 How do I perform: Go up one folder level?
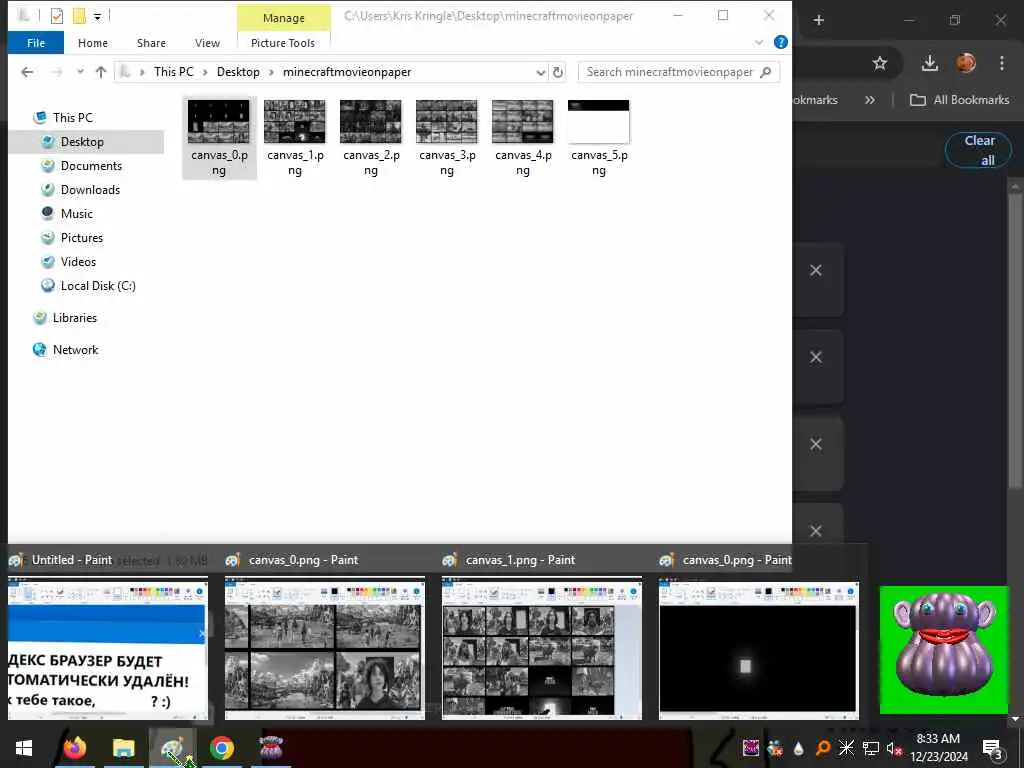[x=101, y=72]
